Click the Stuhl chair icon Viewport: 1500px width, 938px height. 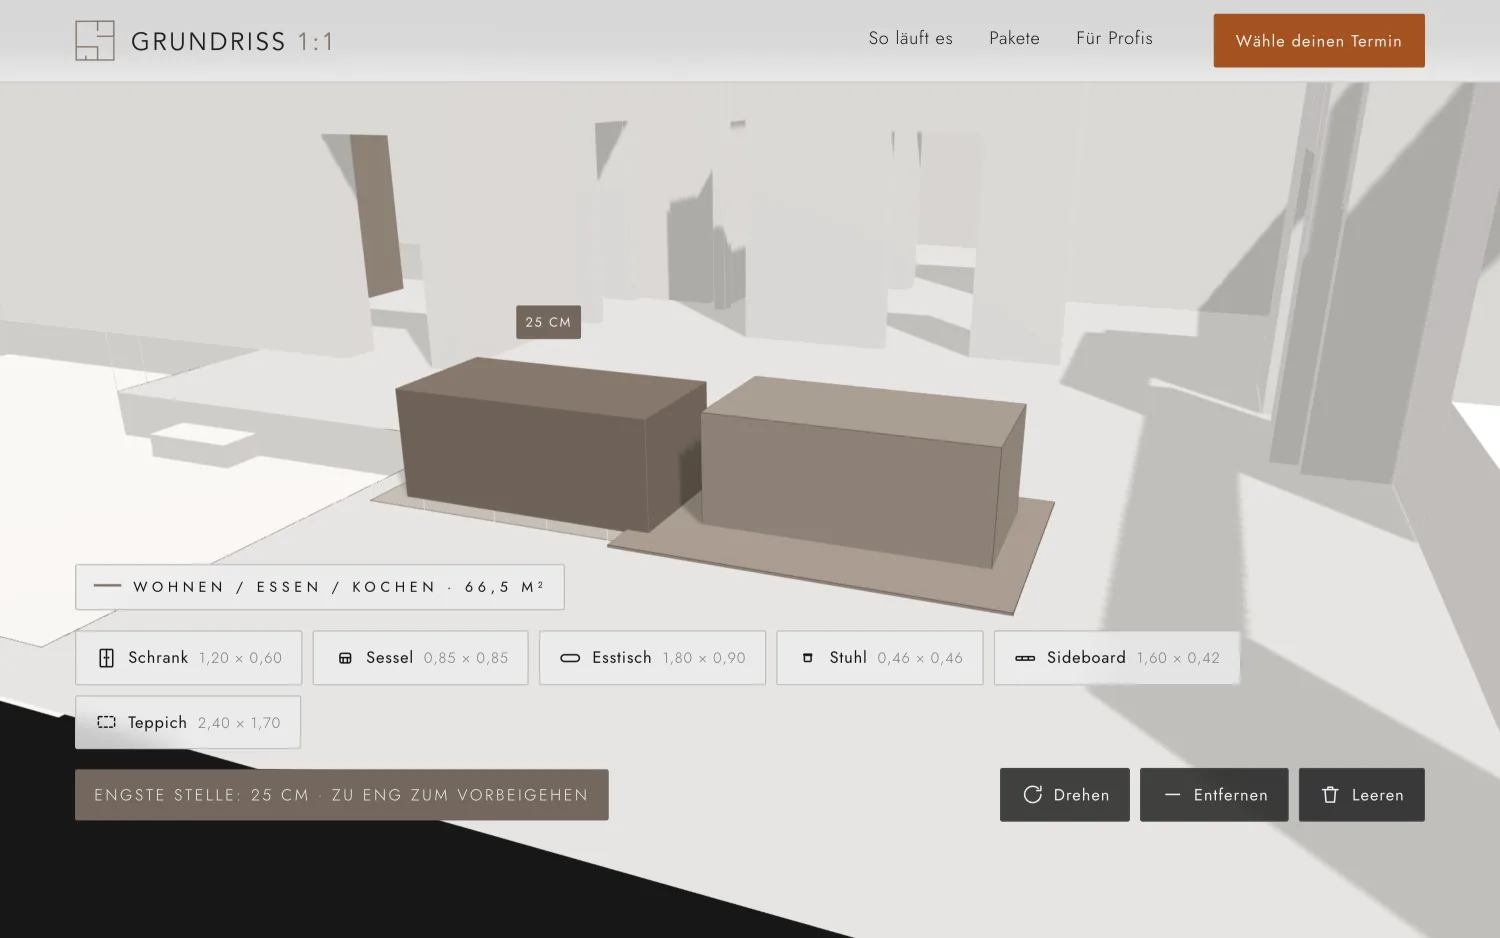tap(807, 658)
